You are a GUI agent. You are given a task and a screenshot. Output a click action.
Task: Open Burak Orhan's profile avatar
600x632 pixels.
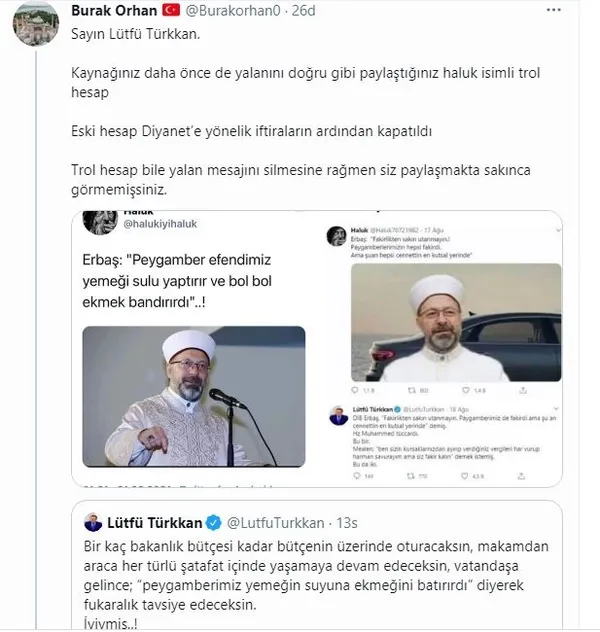point(36,24)
